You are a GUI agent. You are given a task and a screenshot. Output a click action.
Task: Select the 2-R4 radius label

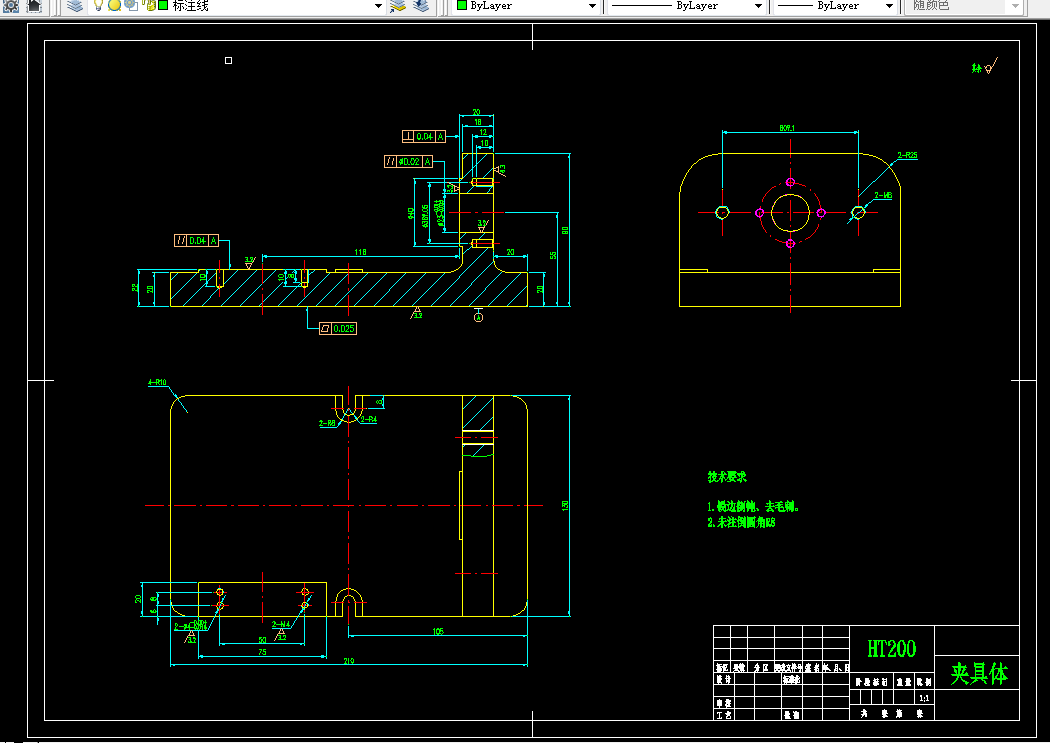coord(369,420)
